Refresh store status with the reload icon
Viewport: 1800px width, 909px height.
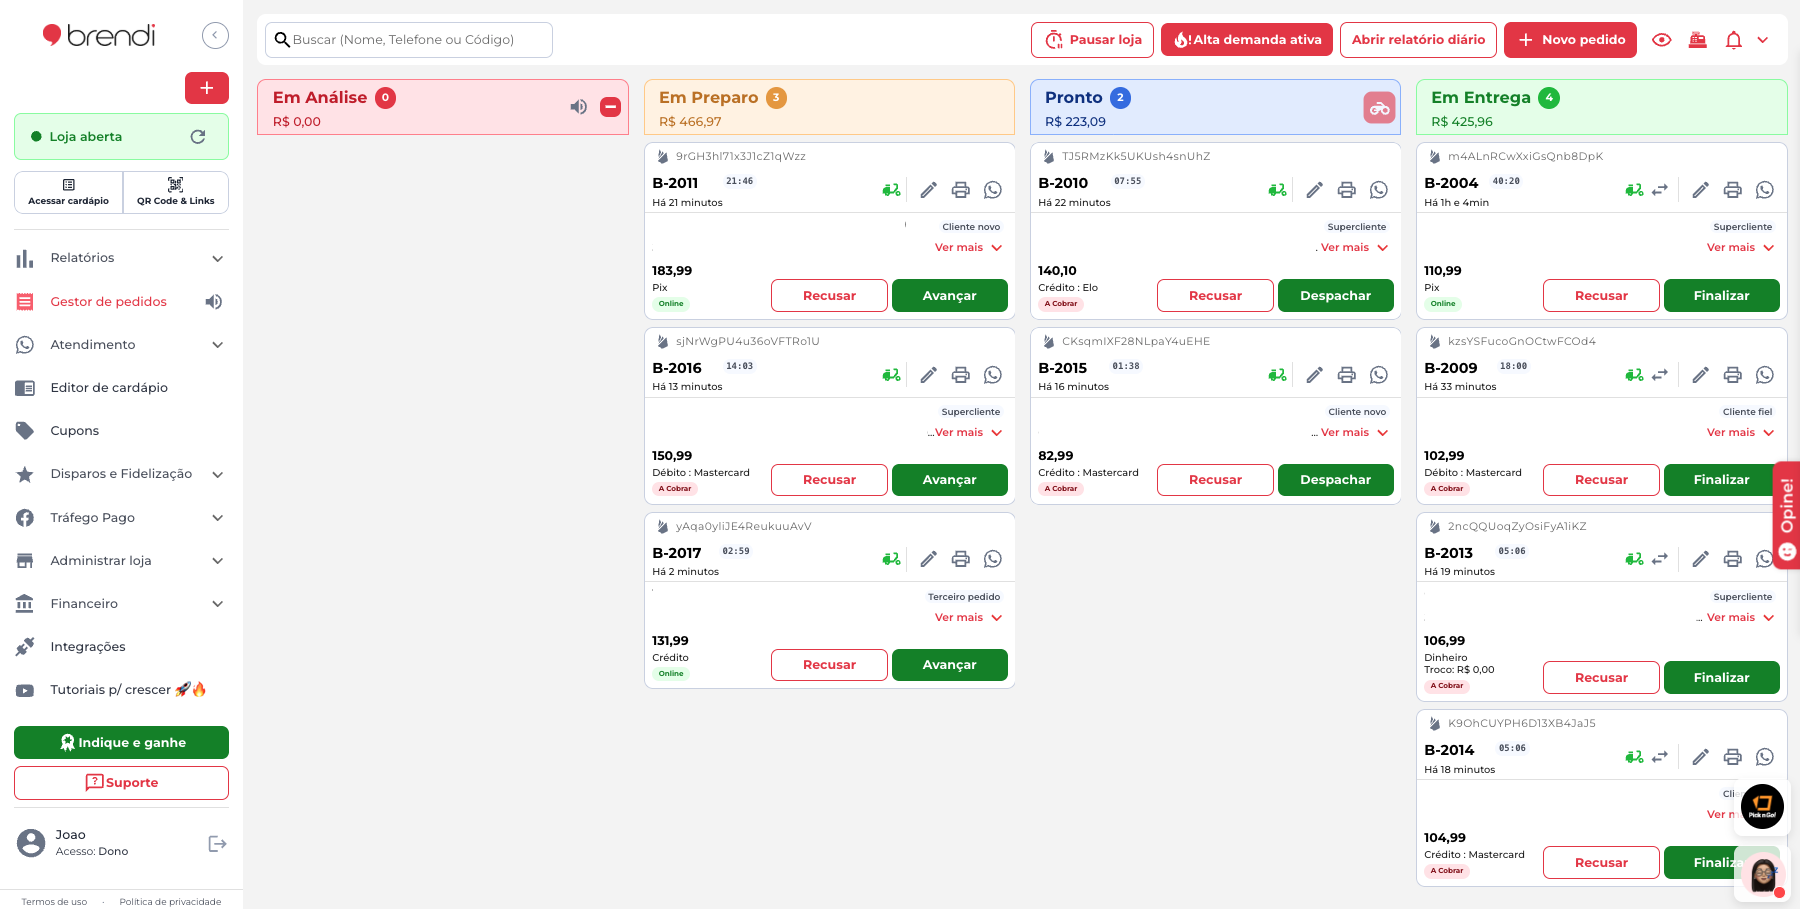click(198, 136)
